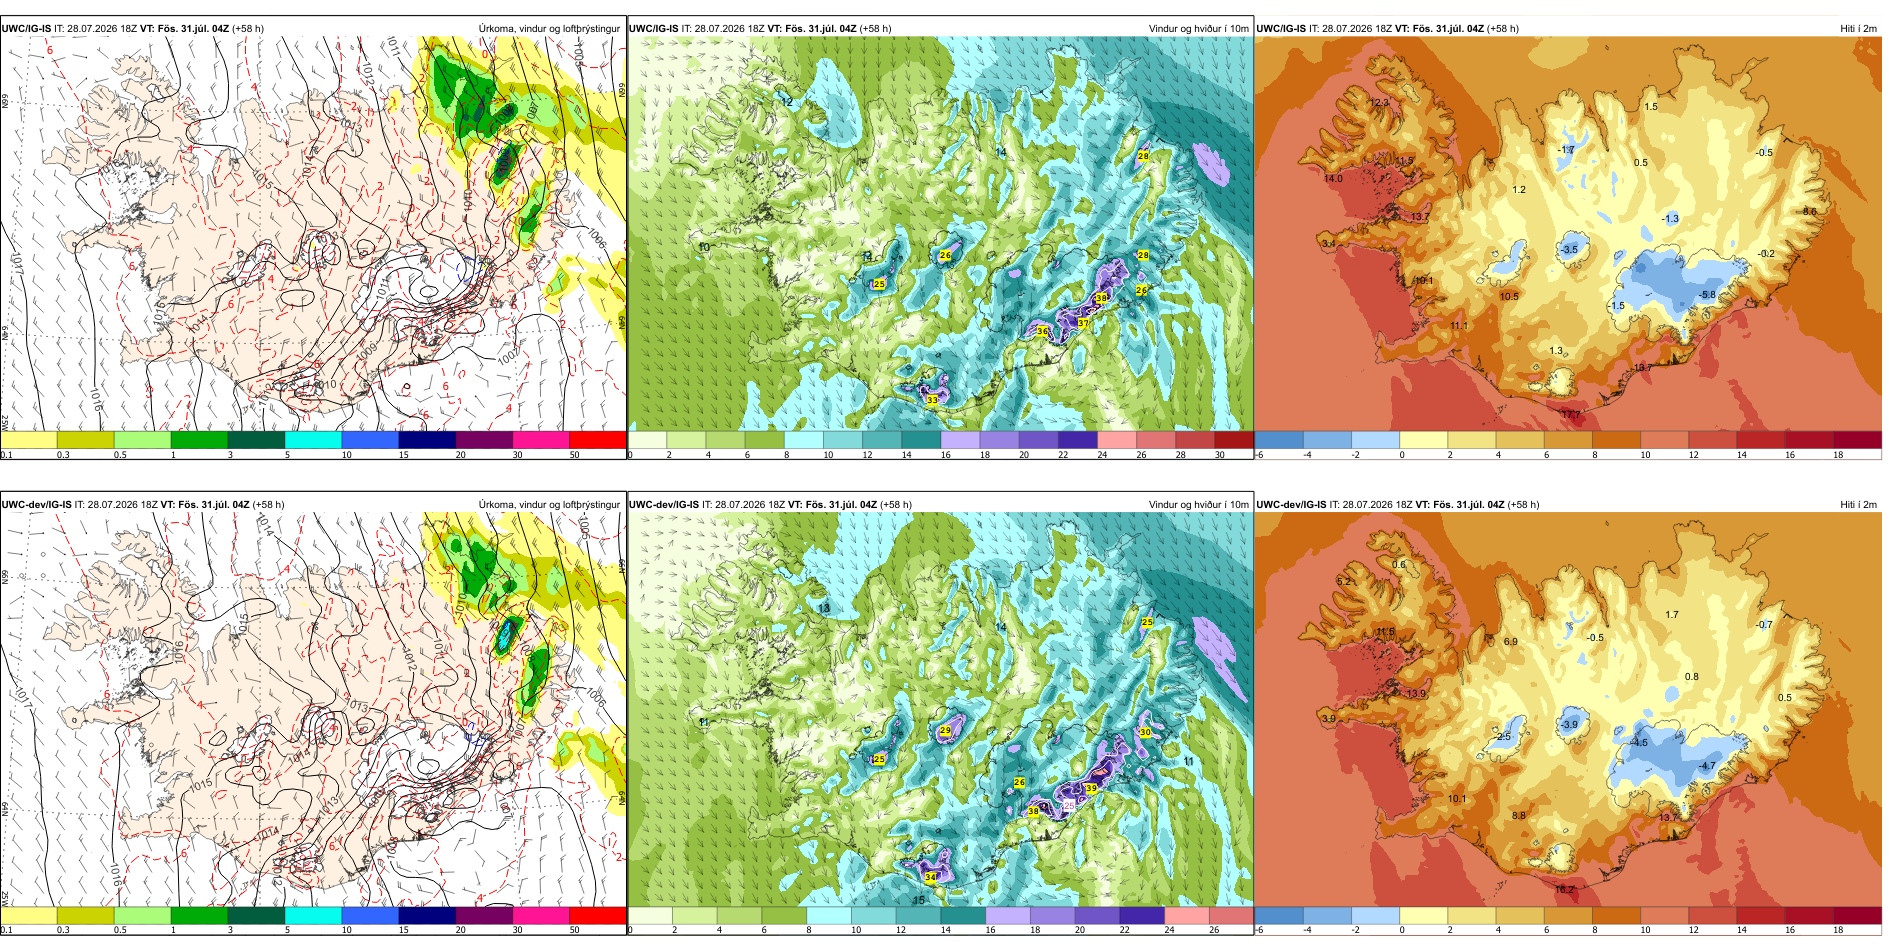Viewport: 1900px width, 950px height.
Task: Select the purple 20 mm swatch in top precipitation legend
Action: (484, 440)
